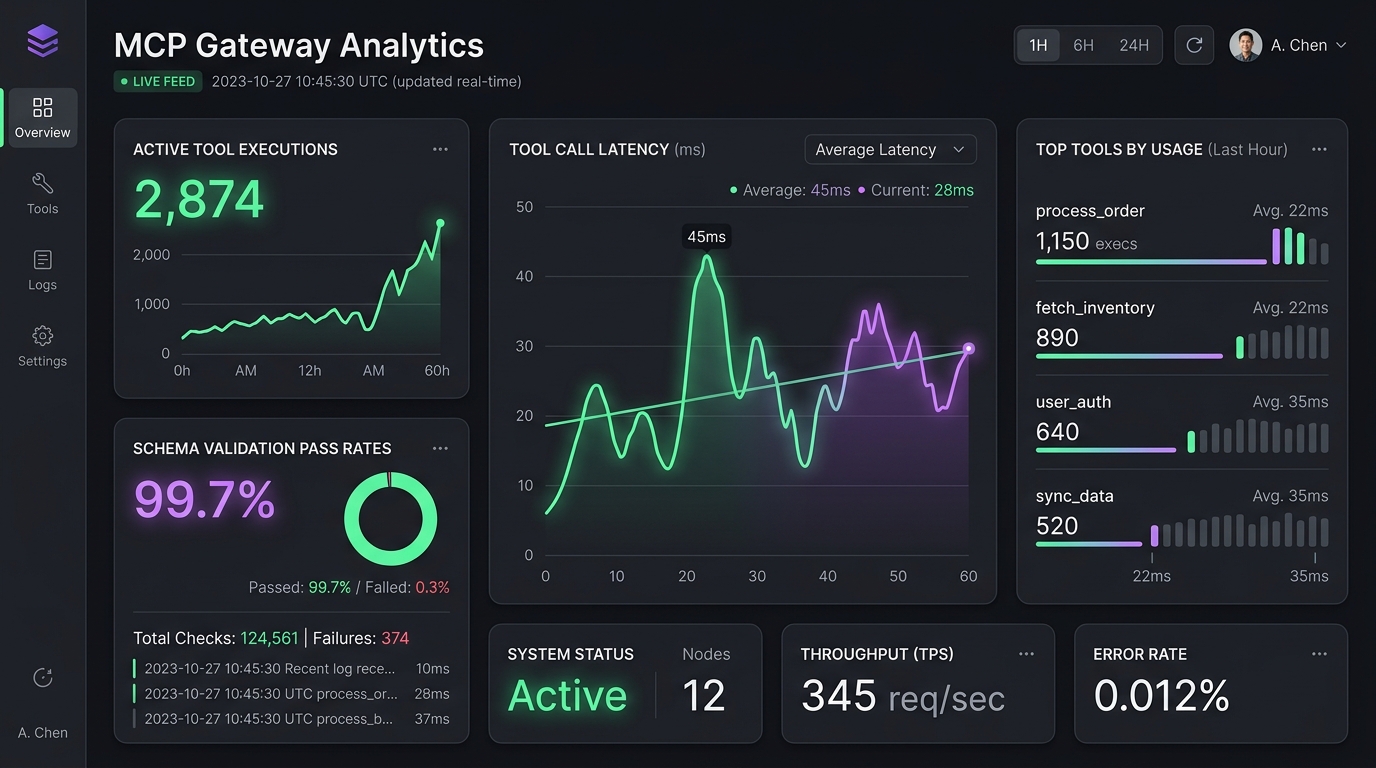Click the 1,150 execs count
The height and width of the screenshot is (768, 1376).
coord(1086,243)
